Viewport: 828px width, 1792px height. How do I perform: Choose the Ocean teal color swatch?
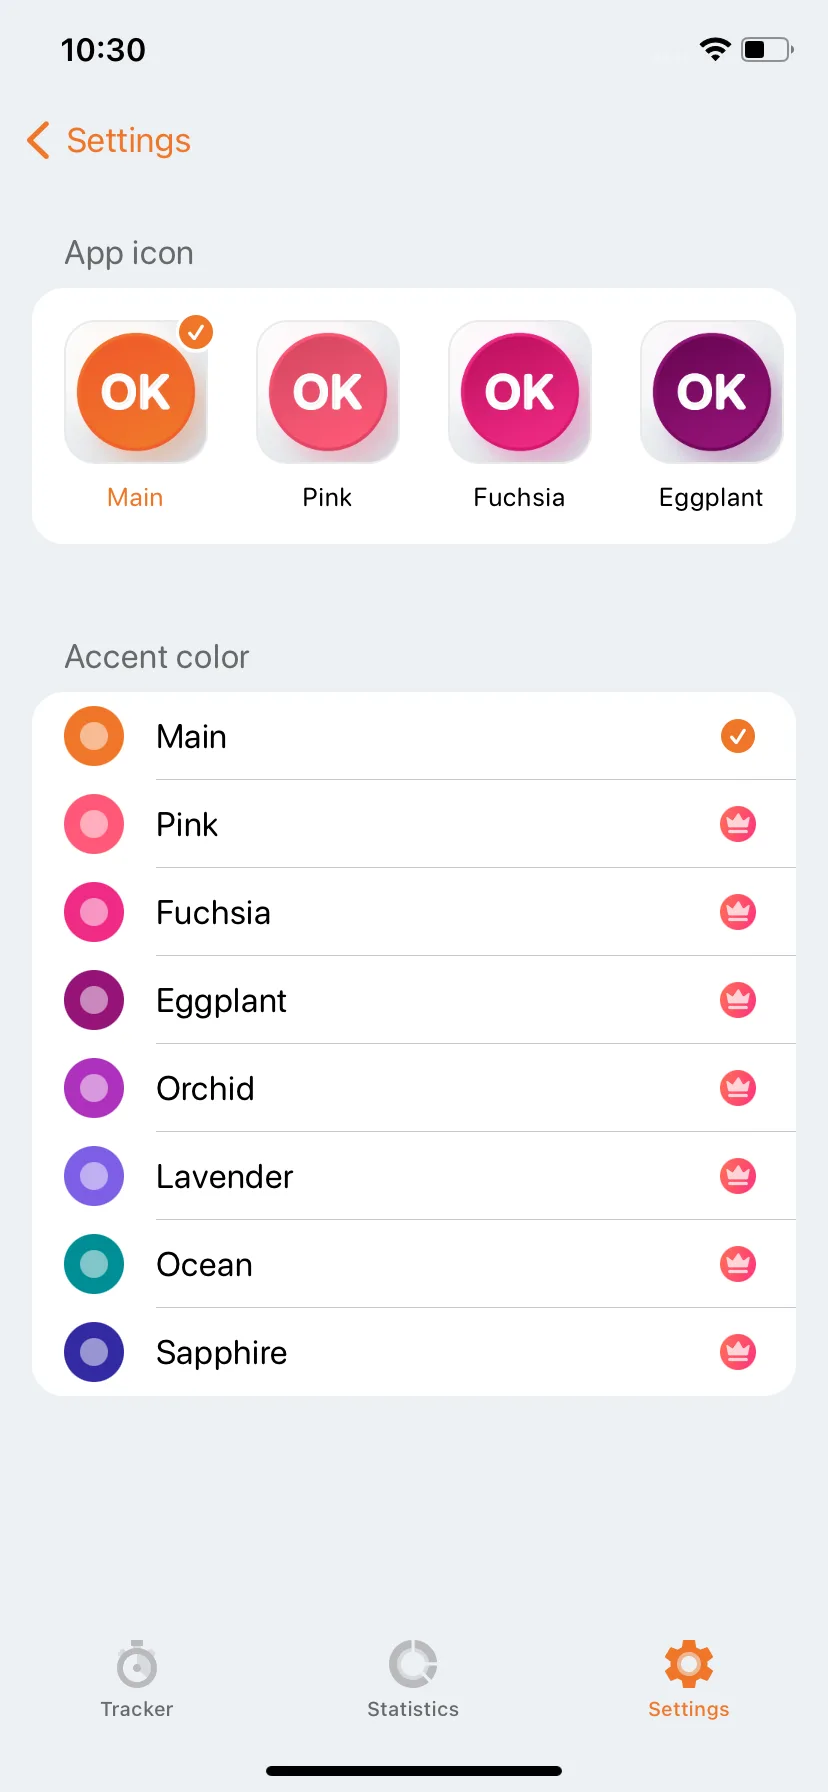point(94,1264)
